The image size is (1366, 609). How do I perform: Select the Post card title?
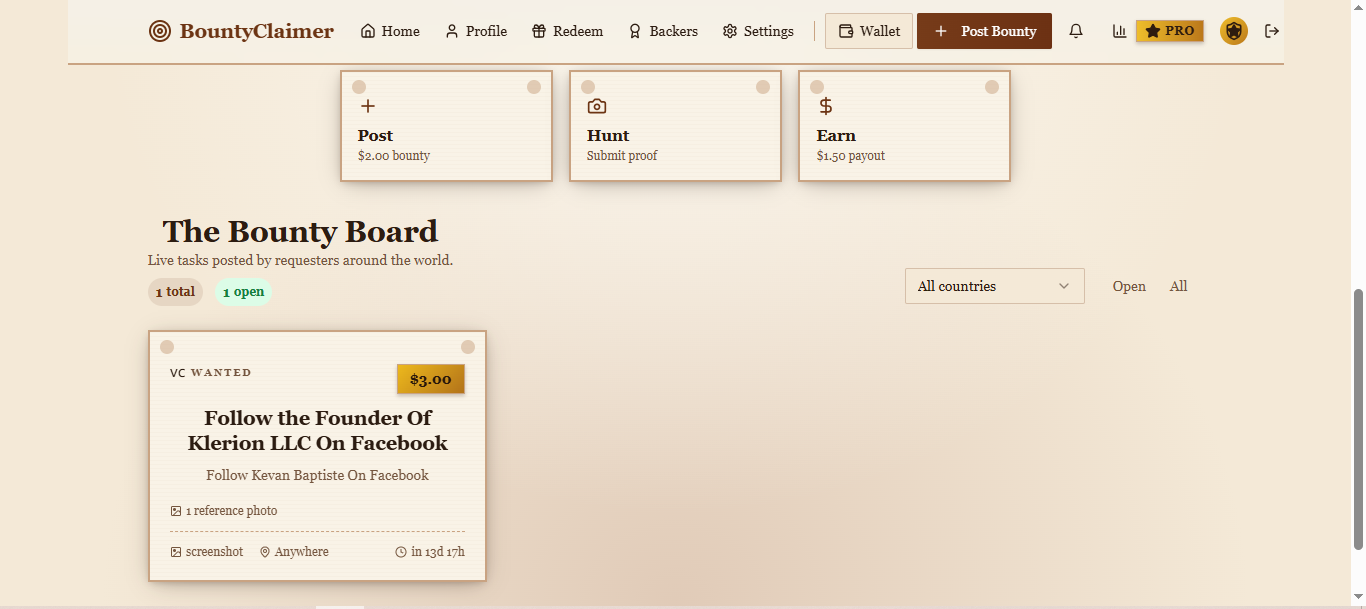[375, 136]
